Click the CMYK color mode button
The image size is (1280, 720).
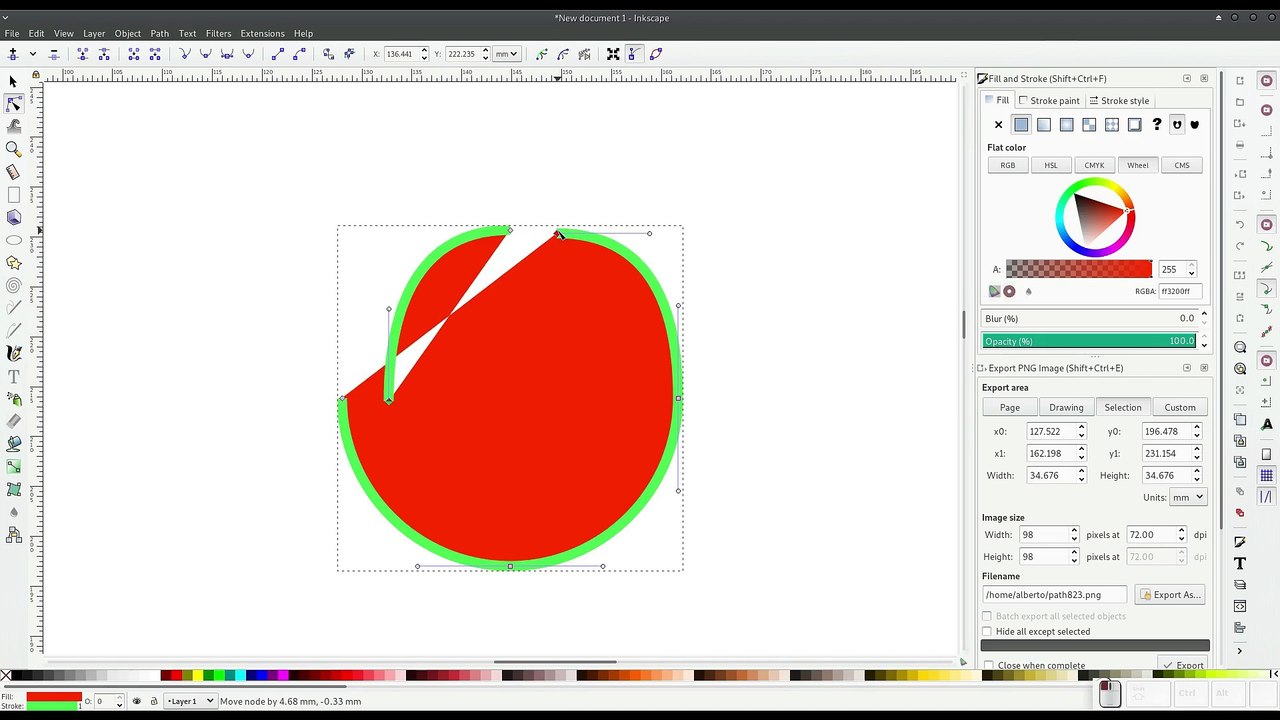[x=1094, y=165]
